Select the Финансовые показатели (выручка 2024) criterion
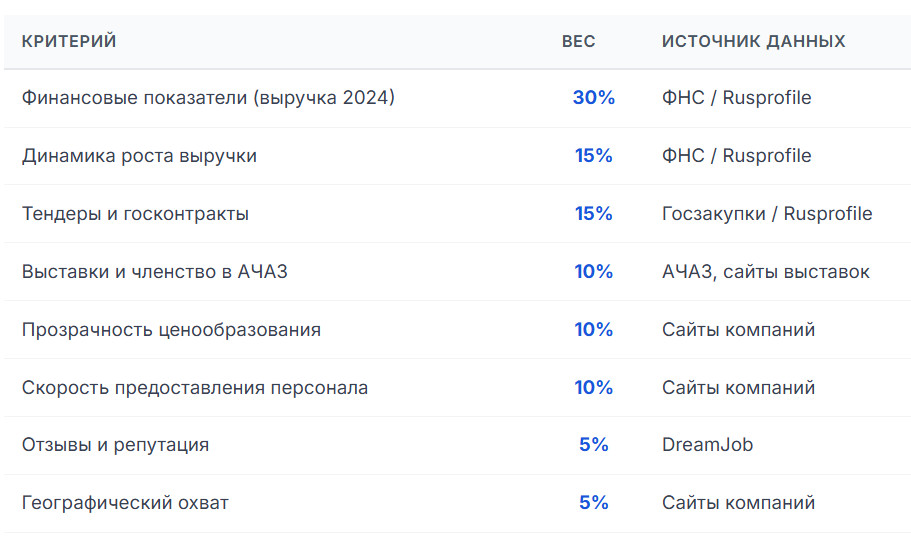 point(208,98)
